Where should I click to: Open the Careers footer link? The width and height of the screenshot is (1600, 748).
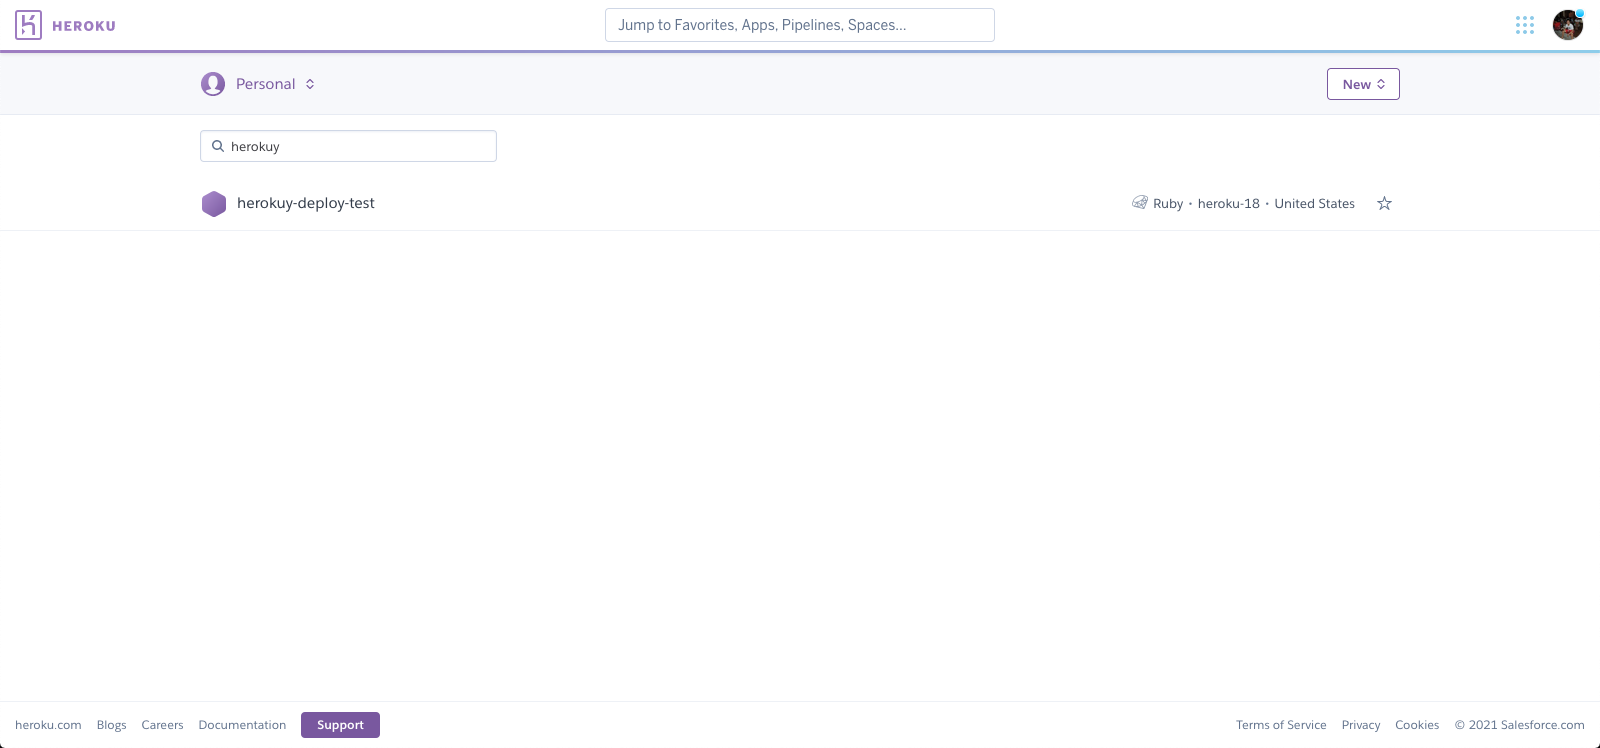162,725
